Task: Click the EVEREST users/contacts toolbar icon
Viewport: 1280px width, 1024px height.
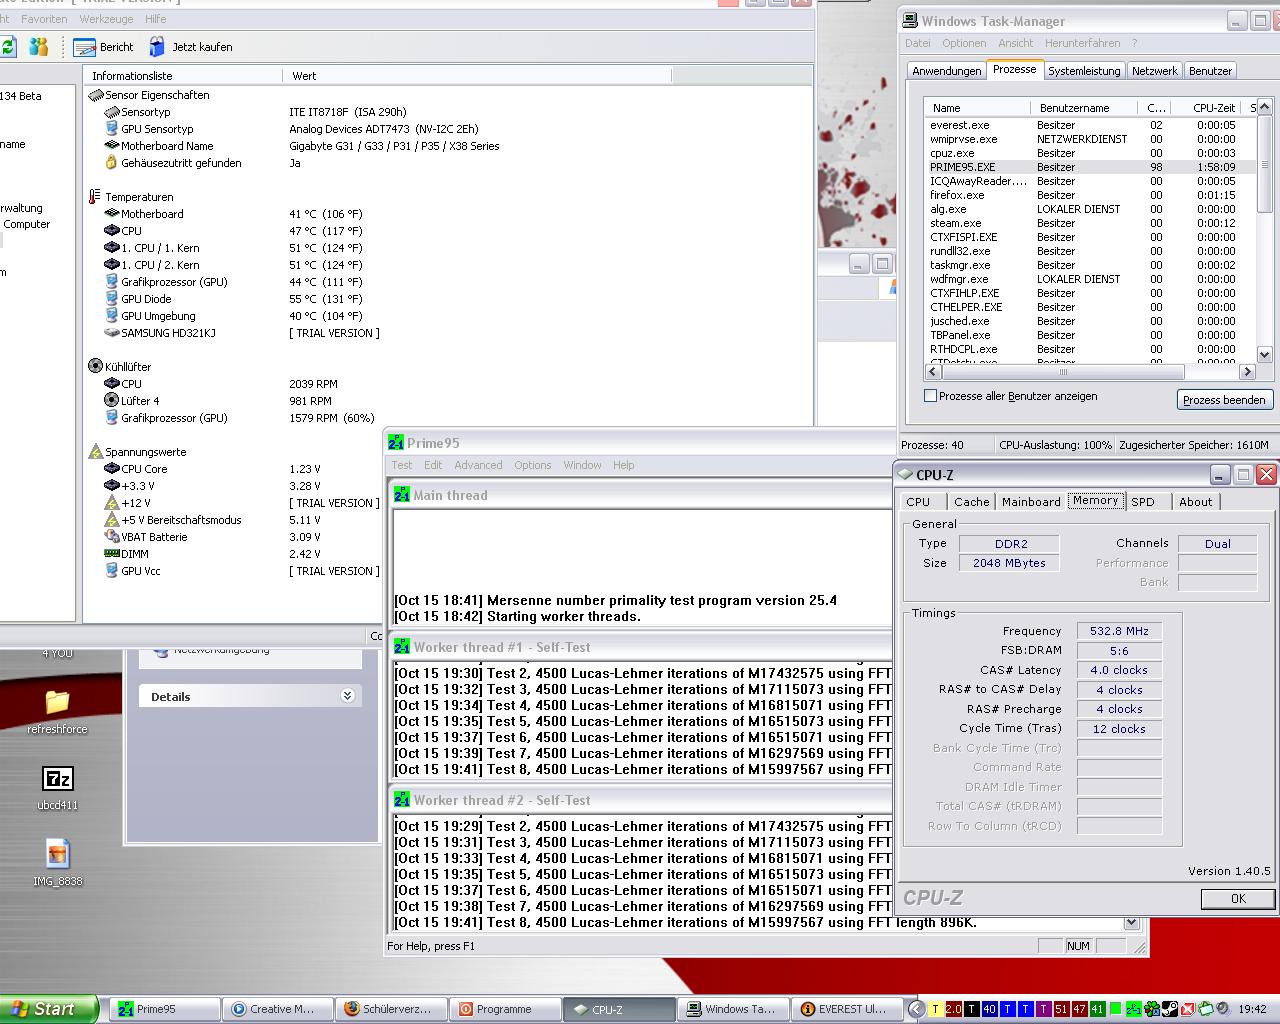Action: tap(39, 47)
